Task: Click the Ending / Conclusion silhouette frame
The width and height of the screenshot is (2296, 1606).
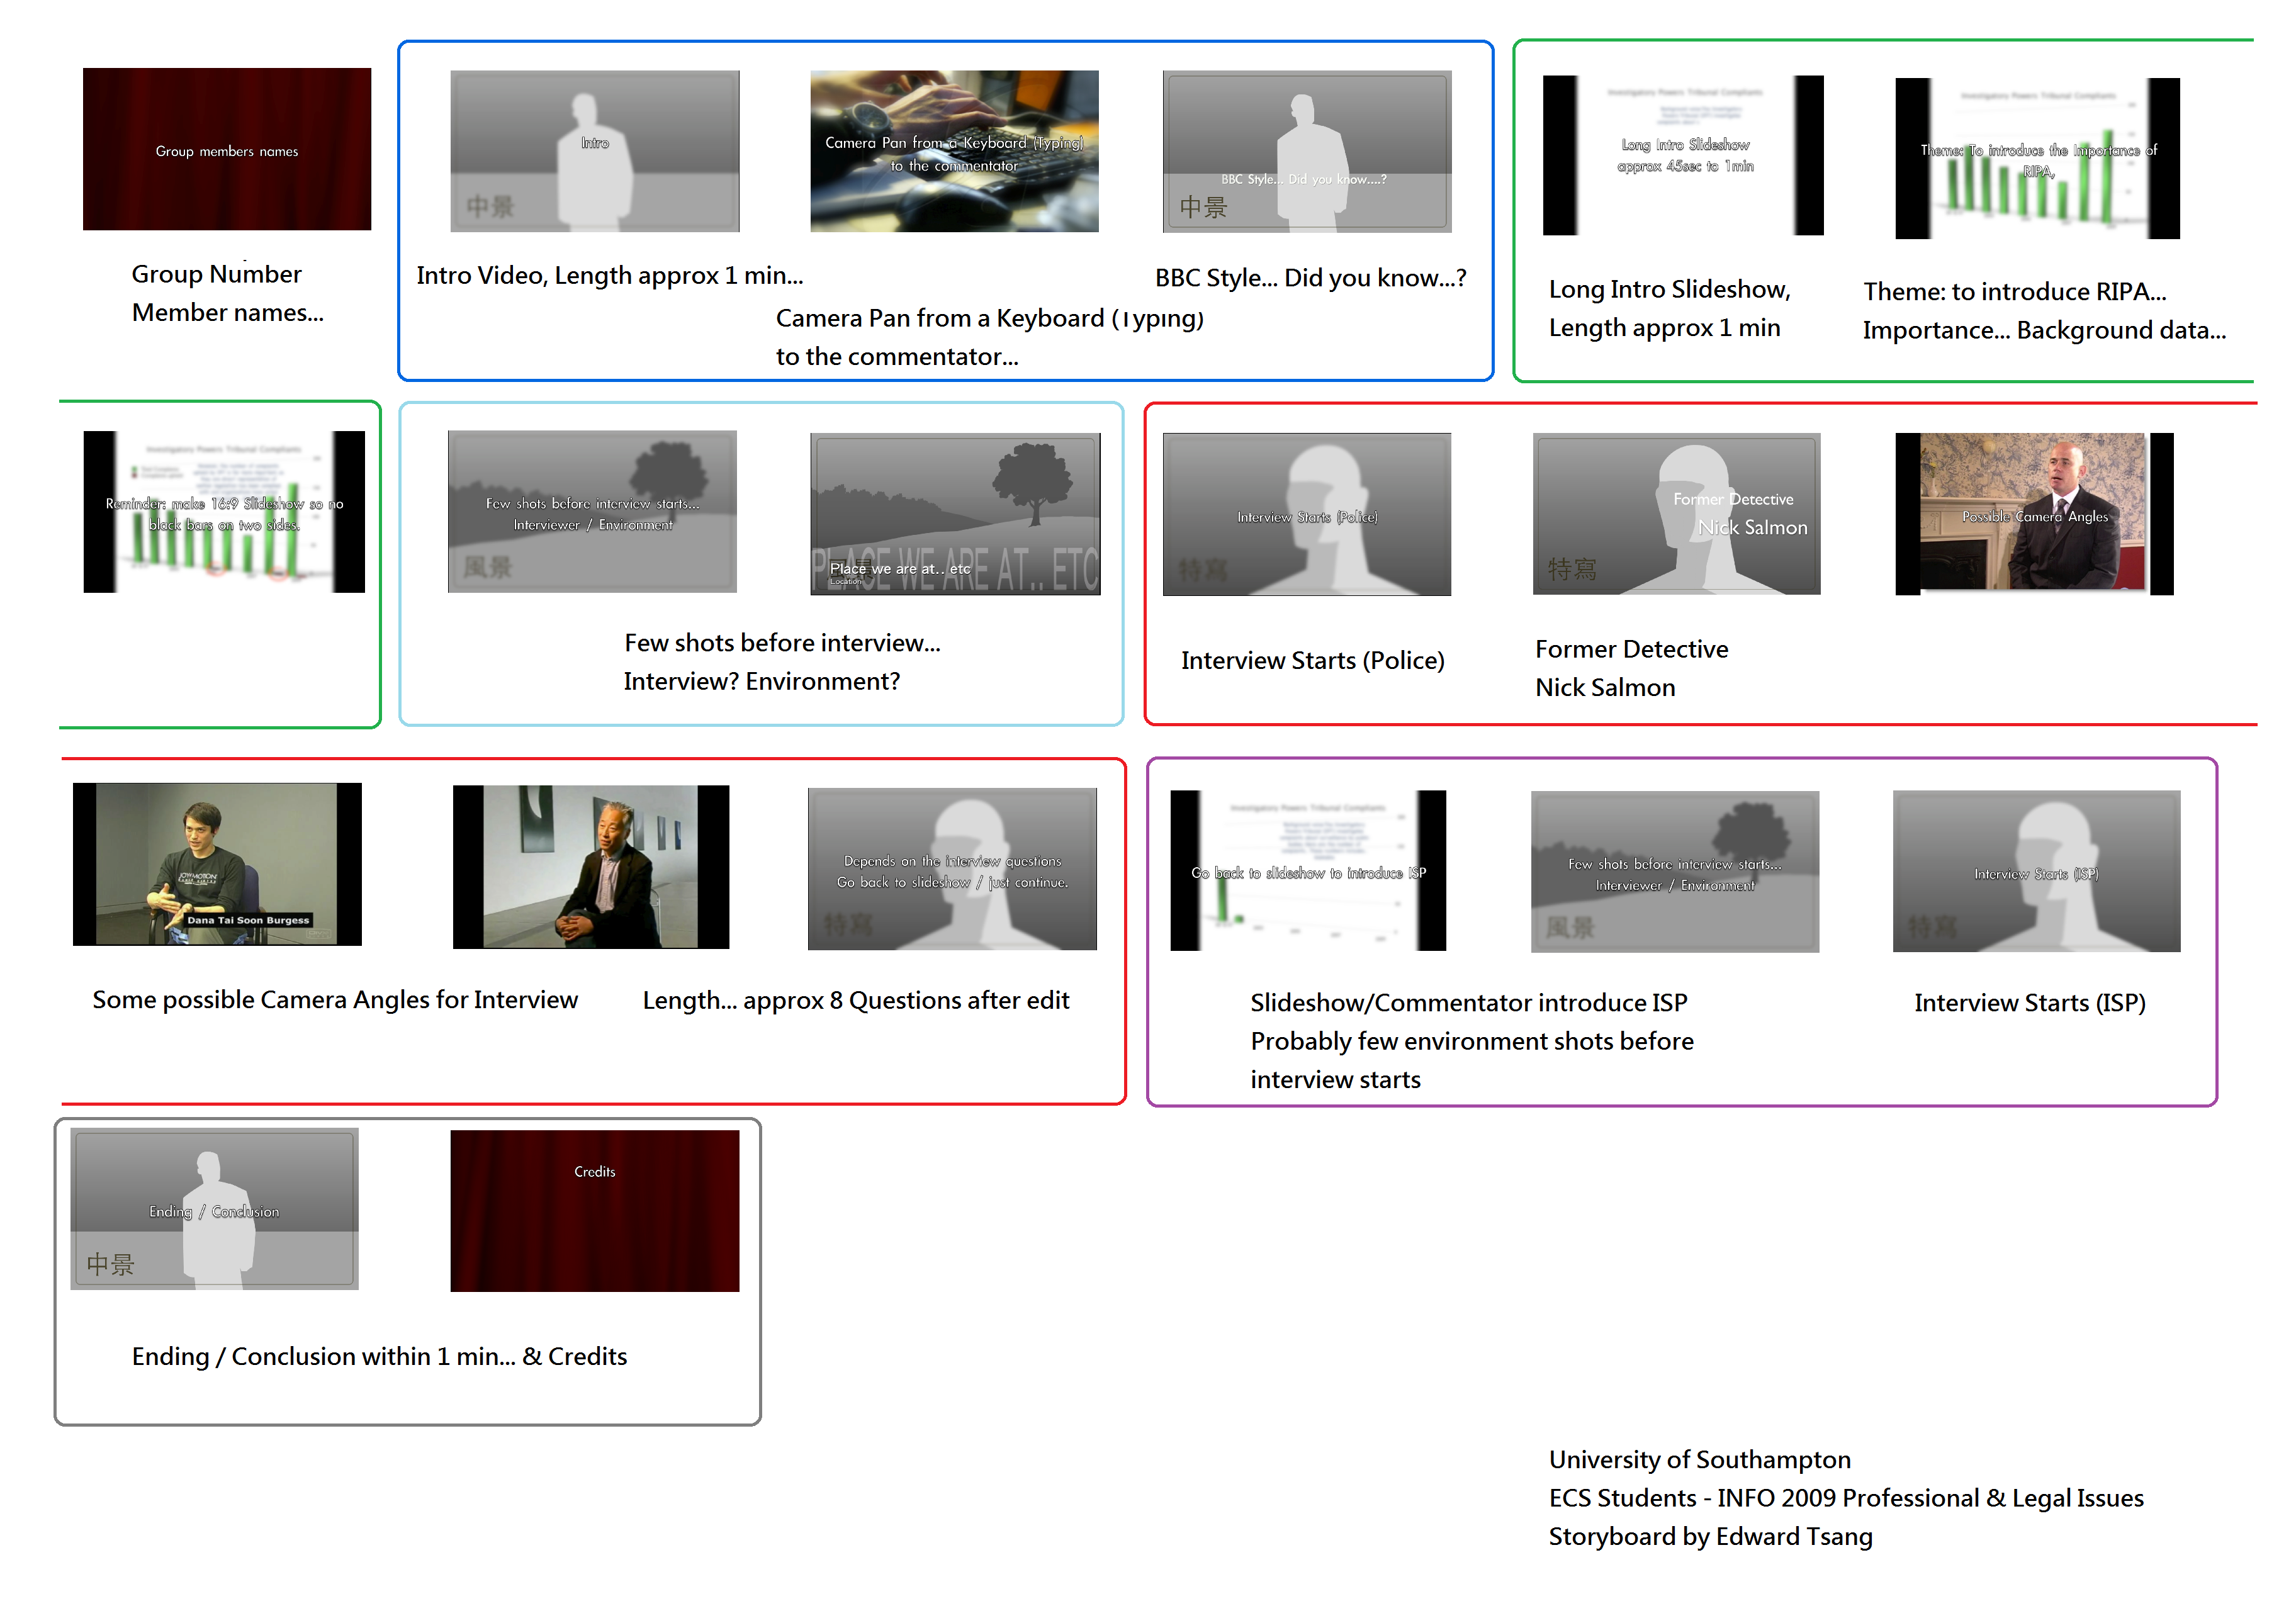Action: point(214,1209)
